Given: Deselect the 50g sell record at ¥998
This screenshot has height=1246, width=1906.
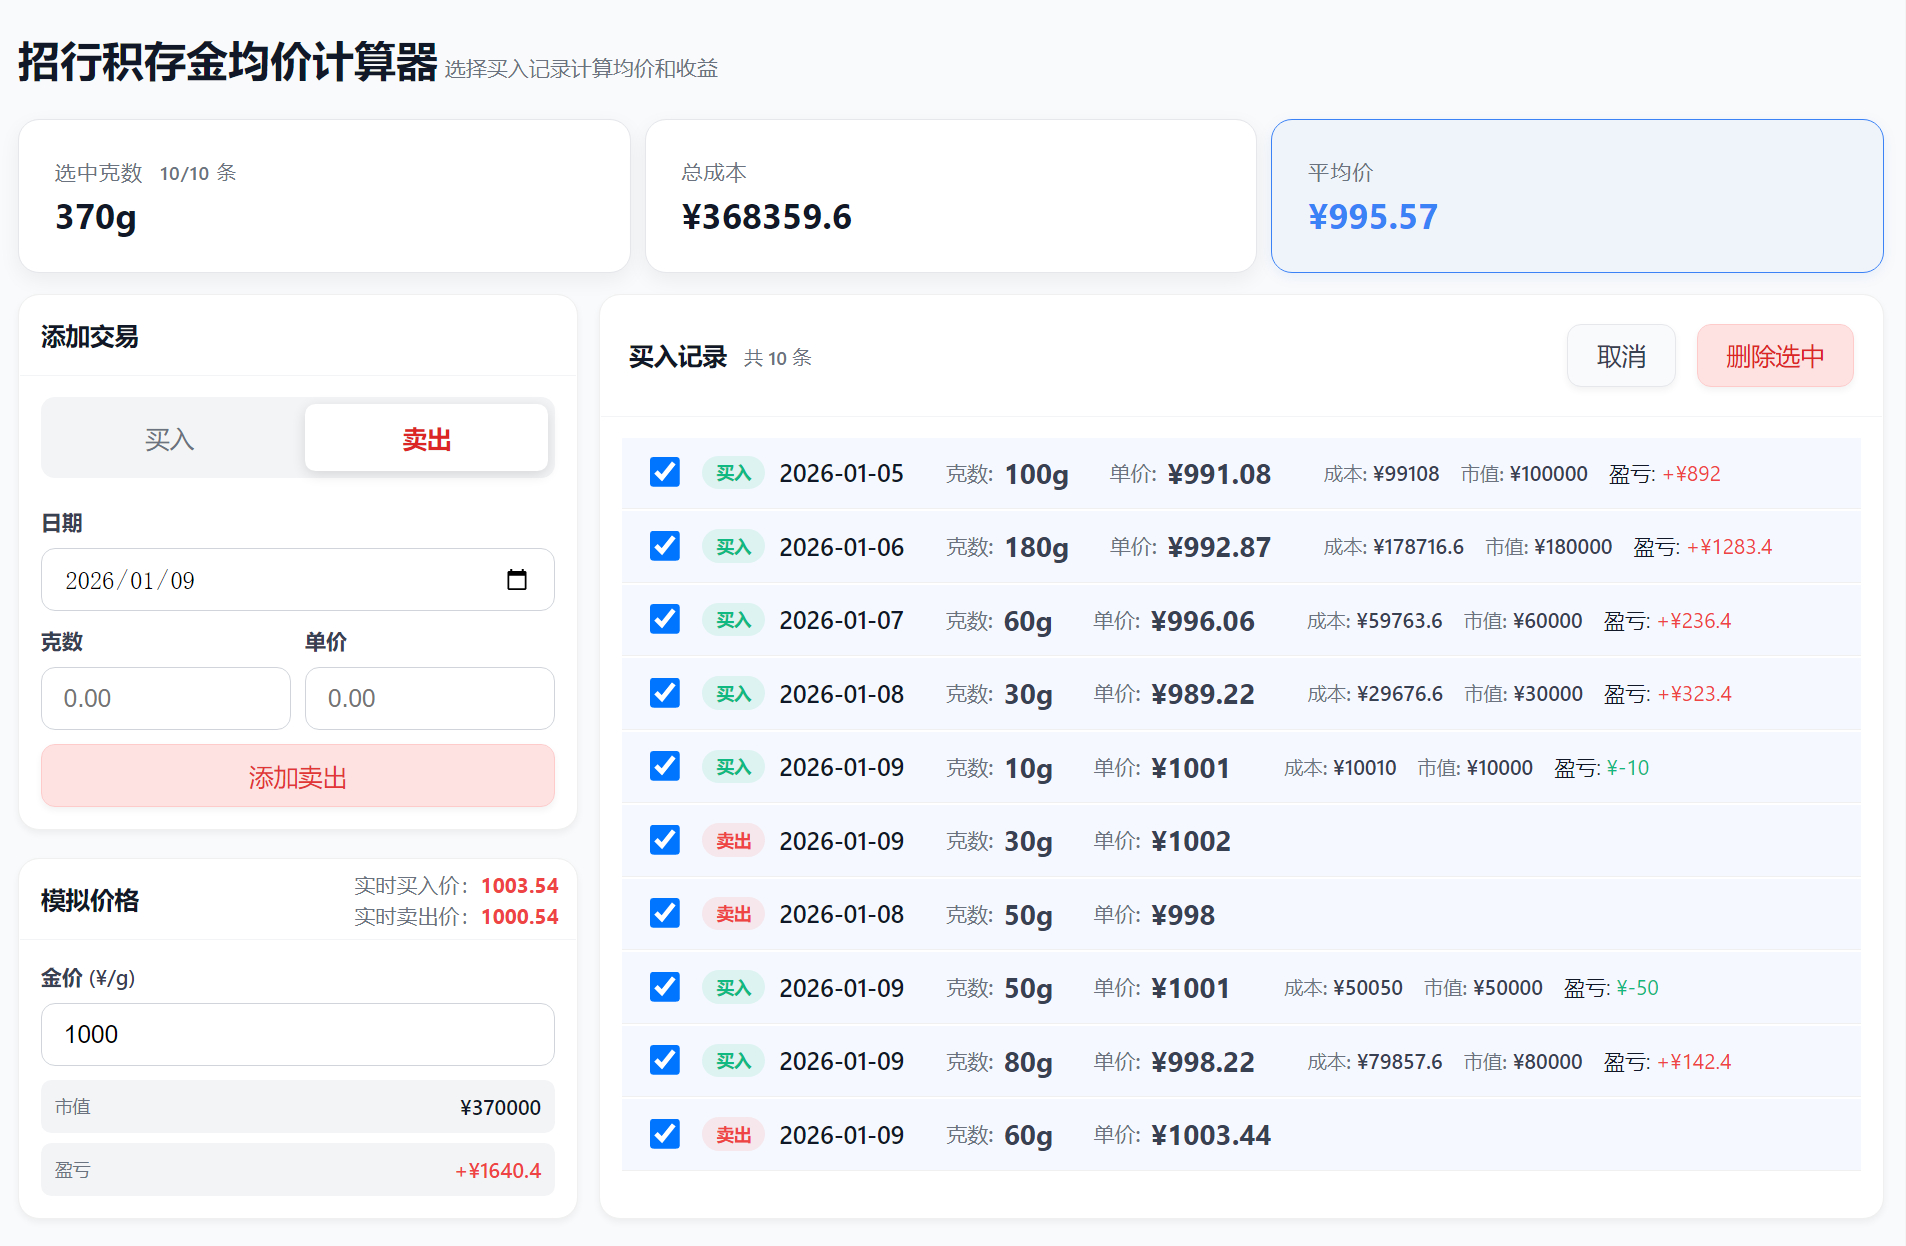Looking at the screenshot, I should tap(664, 913).
